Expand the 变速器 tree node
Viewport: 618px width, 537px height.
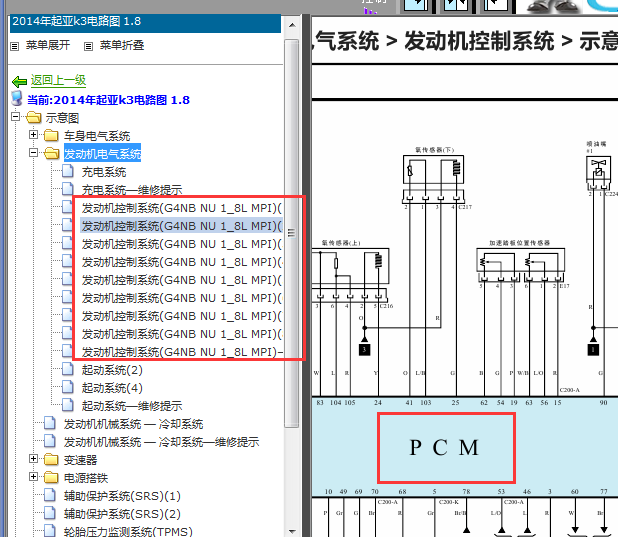pos(34,459)
